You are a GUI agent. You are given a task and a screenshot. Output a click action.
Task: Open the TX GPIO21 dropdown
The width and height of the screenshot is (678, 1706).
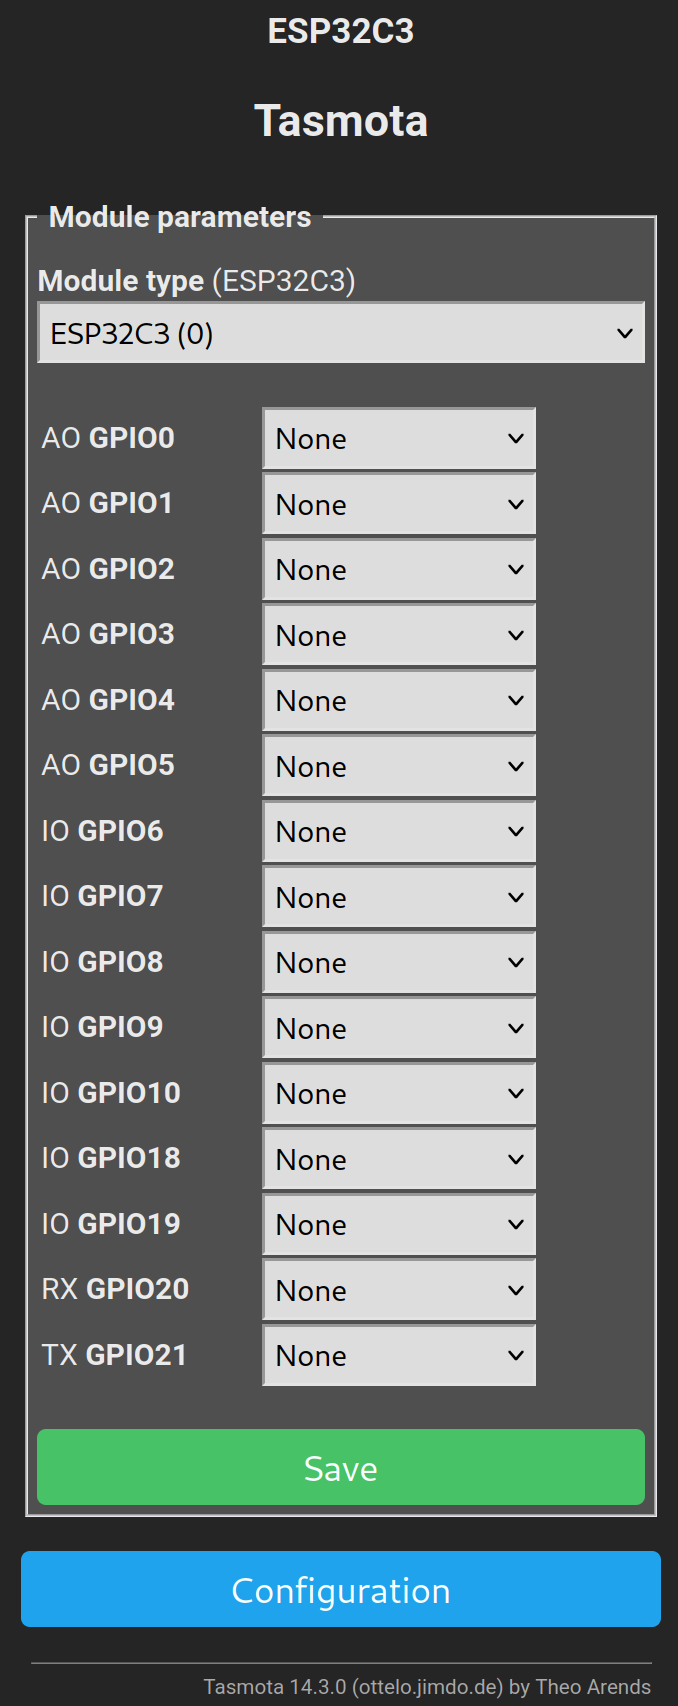coord(399,1356)
